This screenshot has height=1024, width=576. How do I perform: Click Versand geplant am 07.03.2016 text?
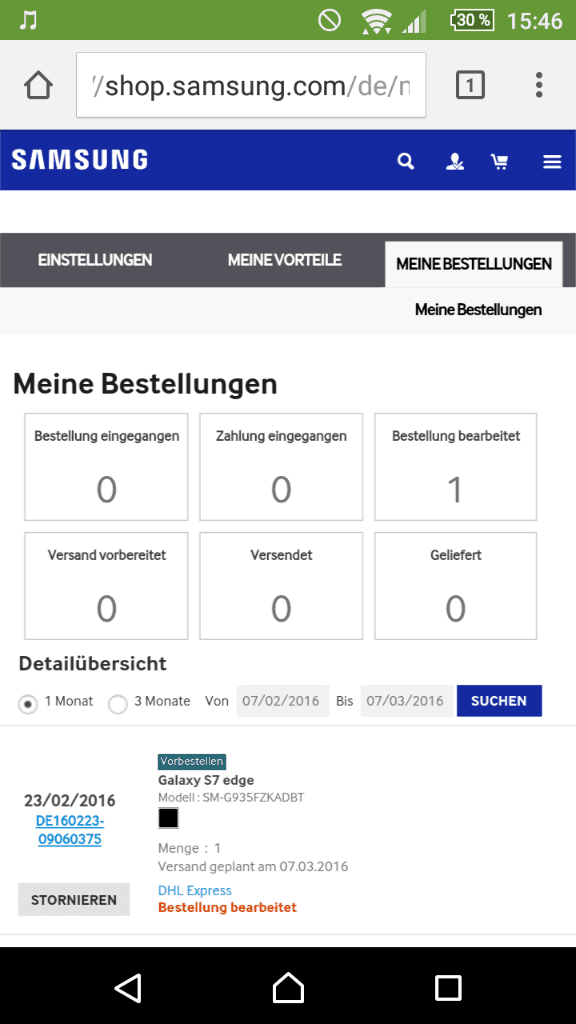253,867
